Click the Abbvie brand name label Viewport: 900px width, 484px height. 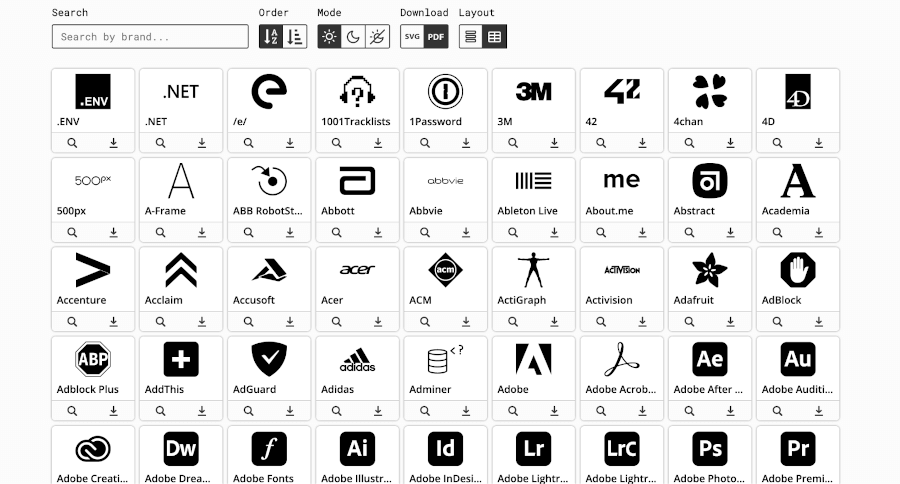click(x=426, y=211)
